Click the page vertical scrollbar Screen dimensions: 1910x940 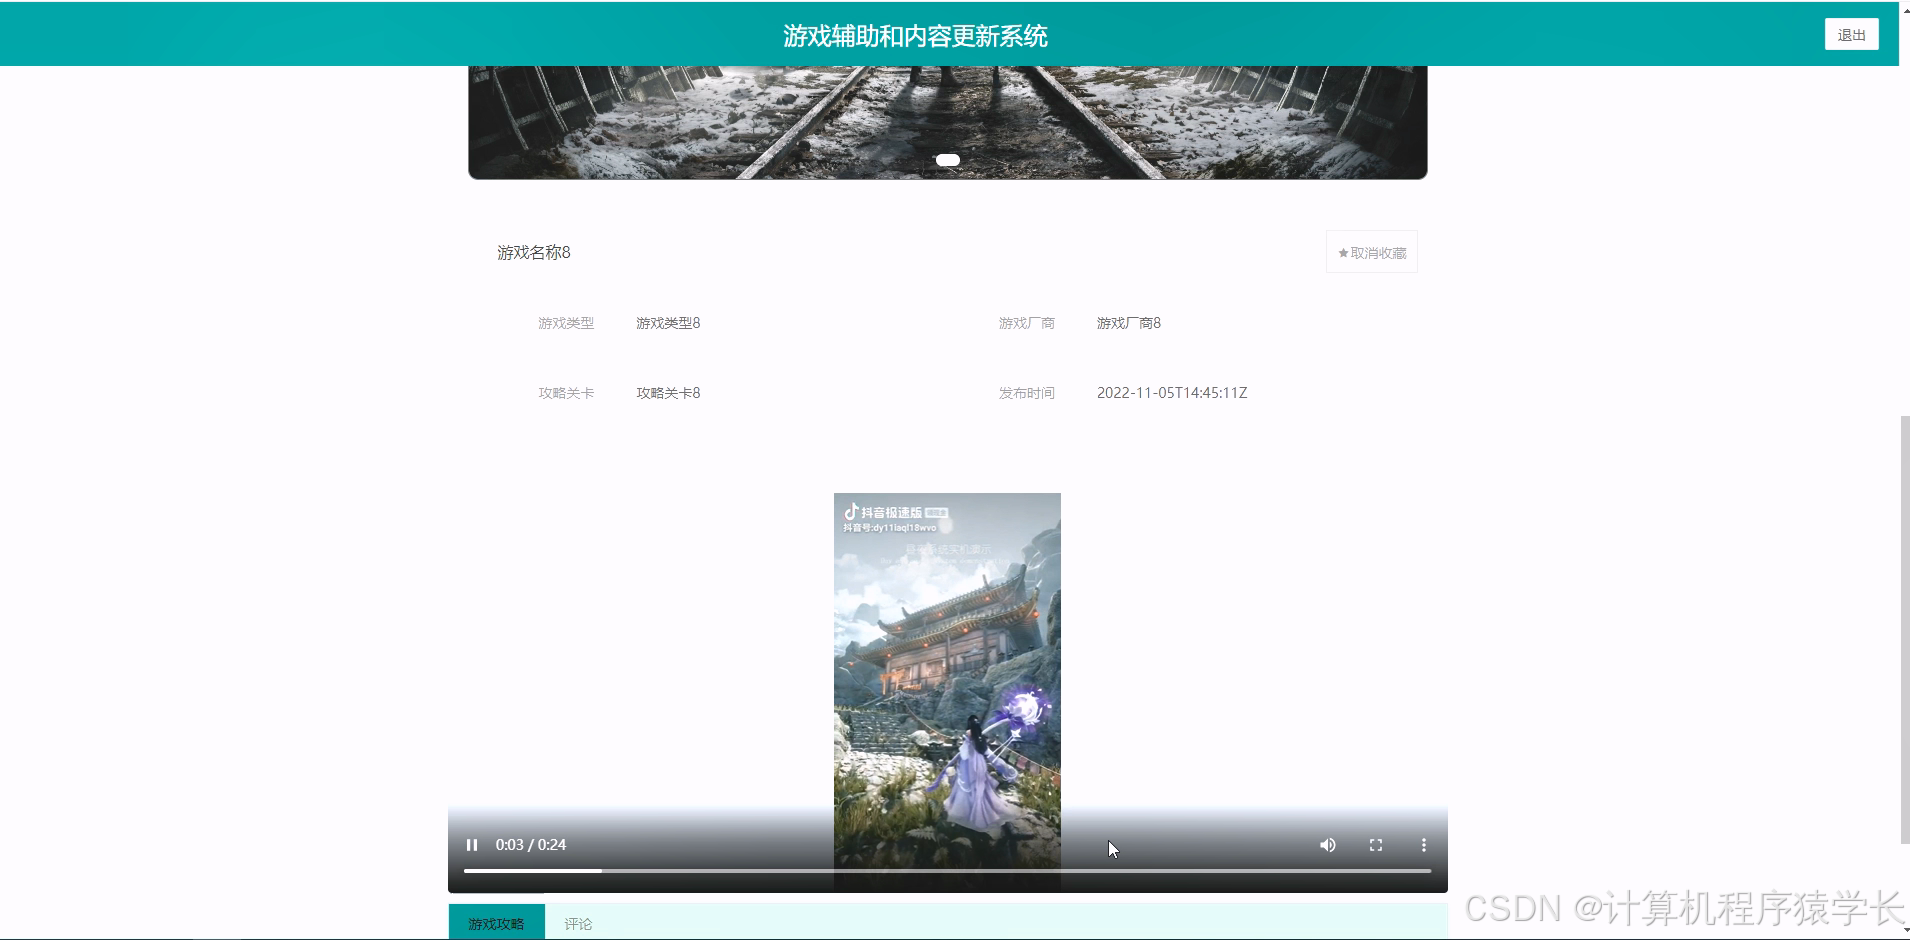[x=1904, y=630]
